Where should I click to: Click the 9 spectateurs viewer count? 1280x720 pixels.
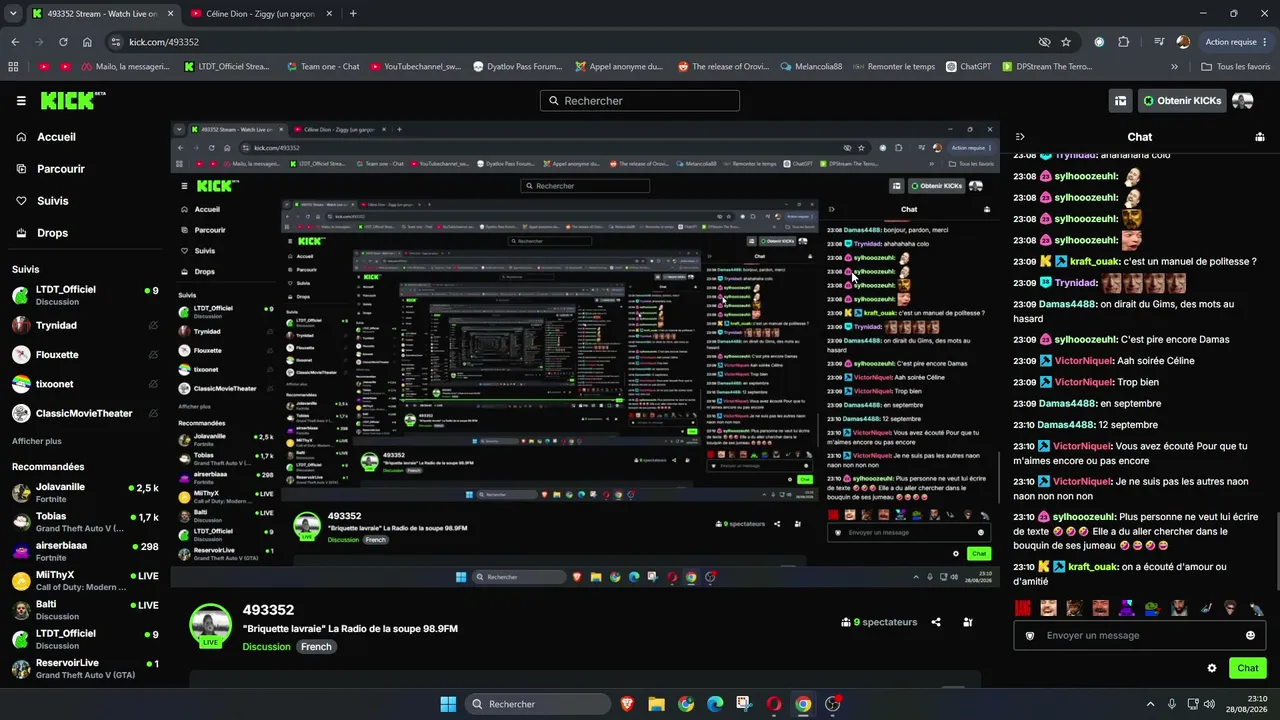(x=879, y=622)
